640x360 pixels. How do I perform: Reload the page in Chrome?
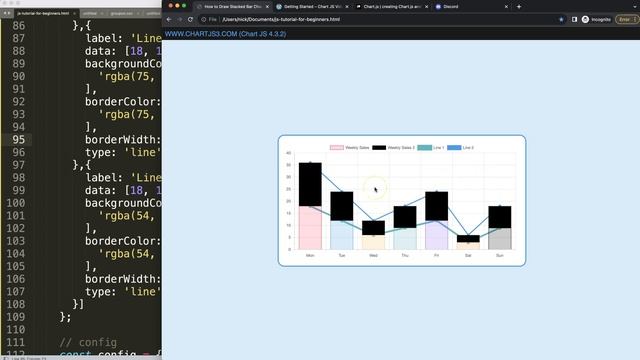pos(190,19)
